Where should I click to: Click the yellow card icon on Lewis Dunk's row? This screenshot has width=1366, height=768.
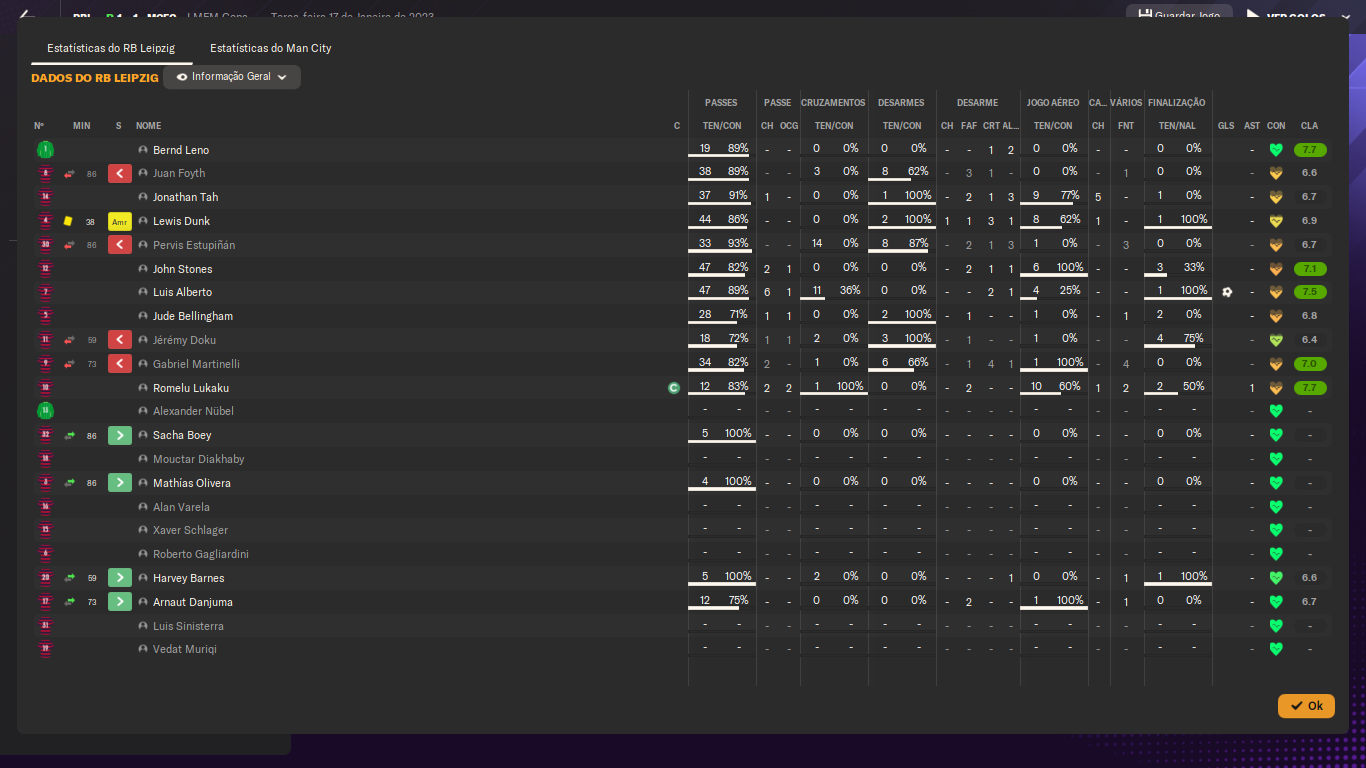pyautogui.click(x=68, y=221)
